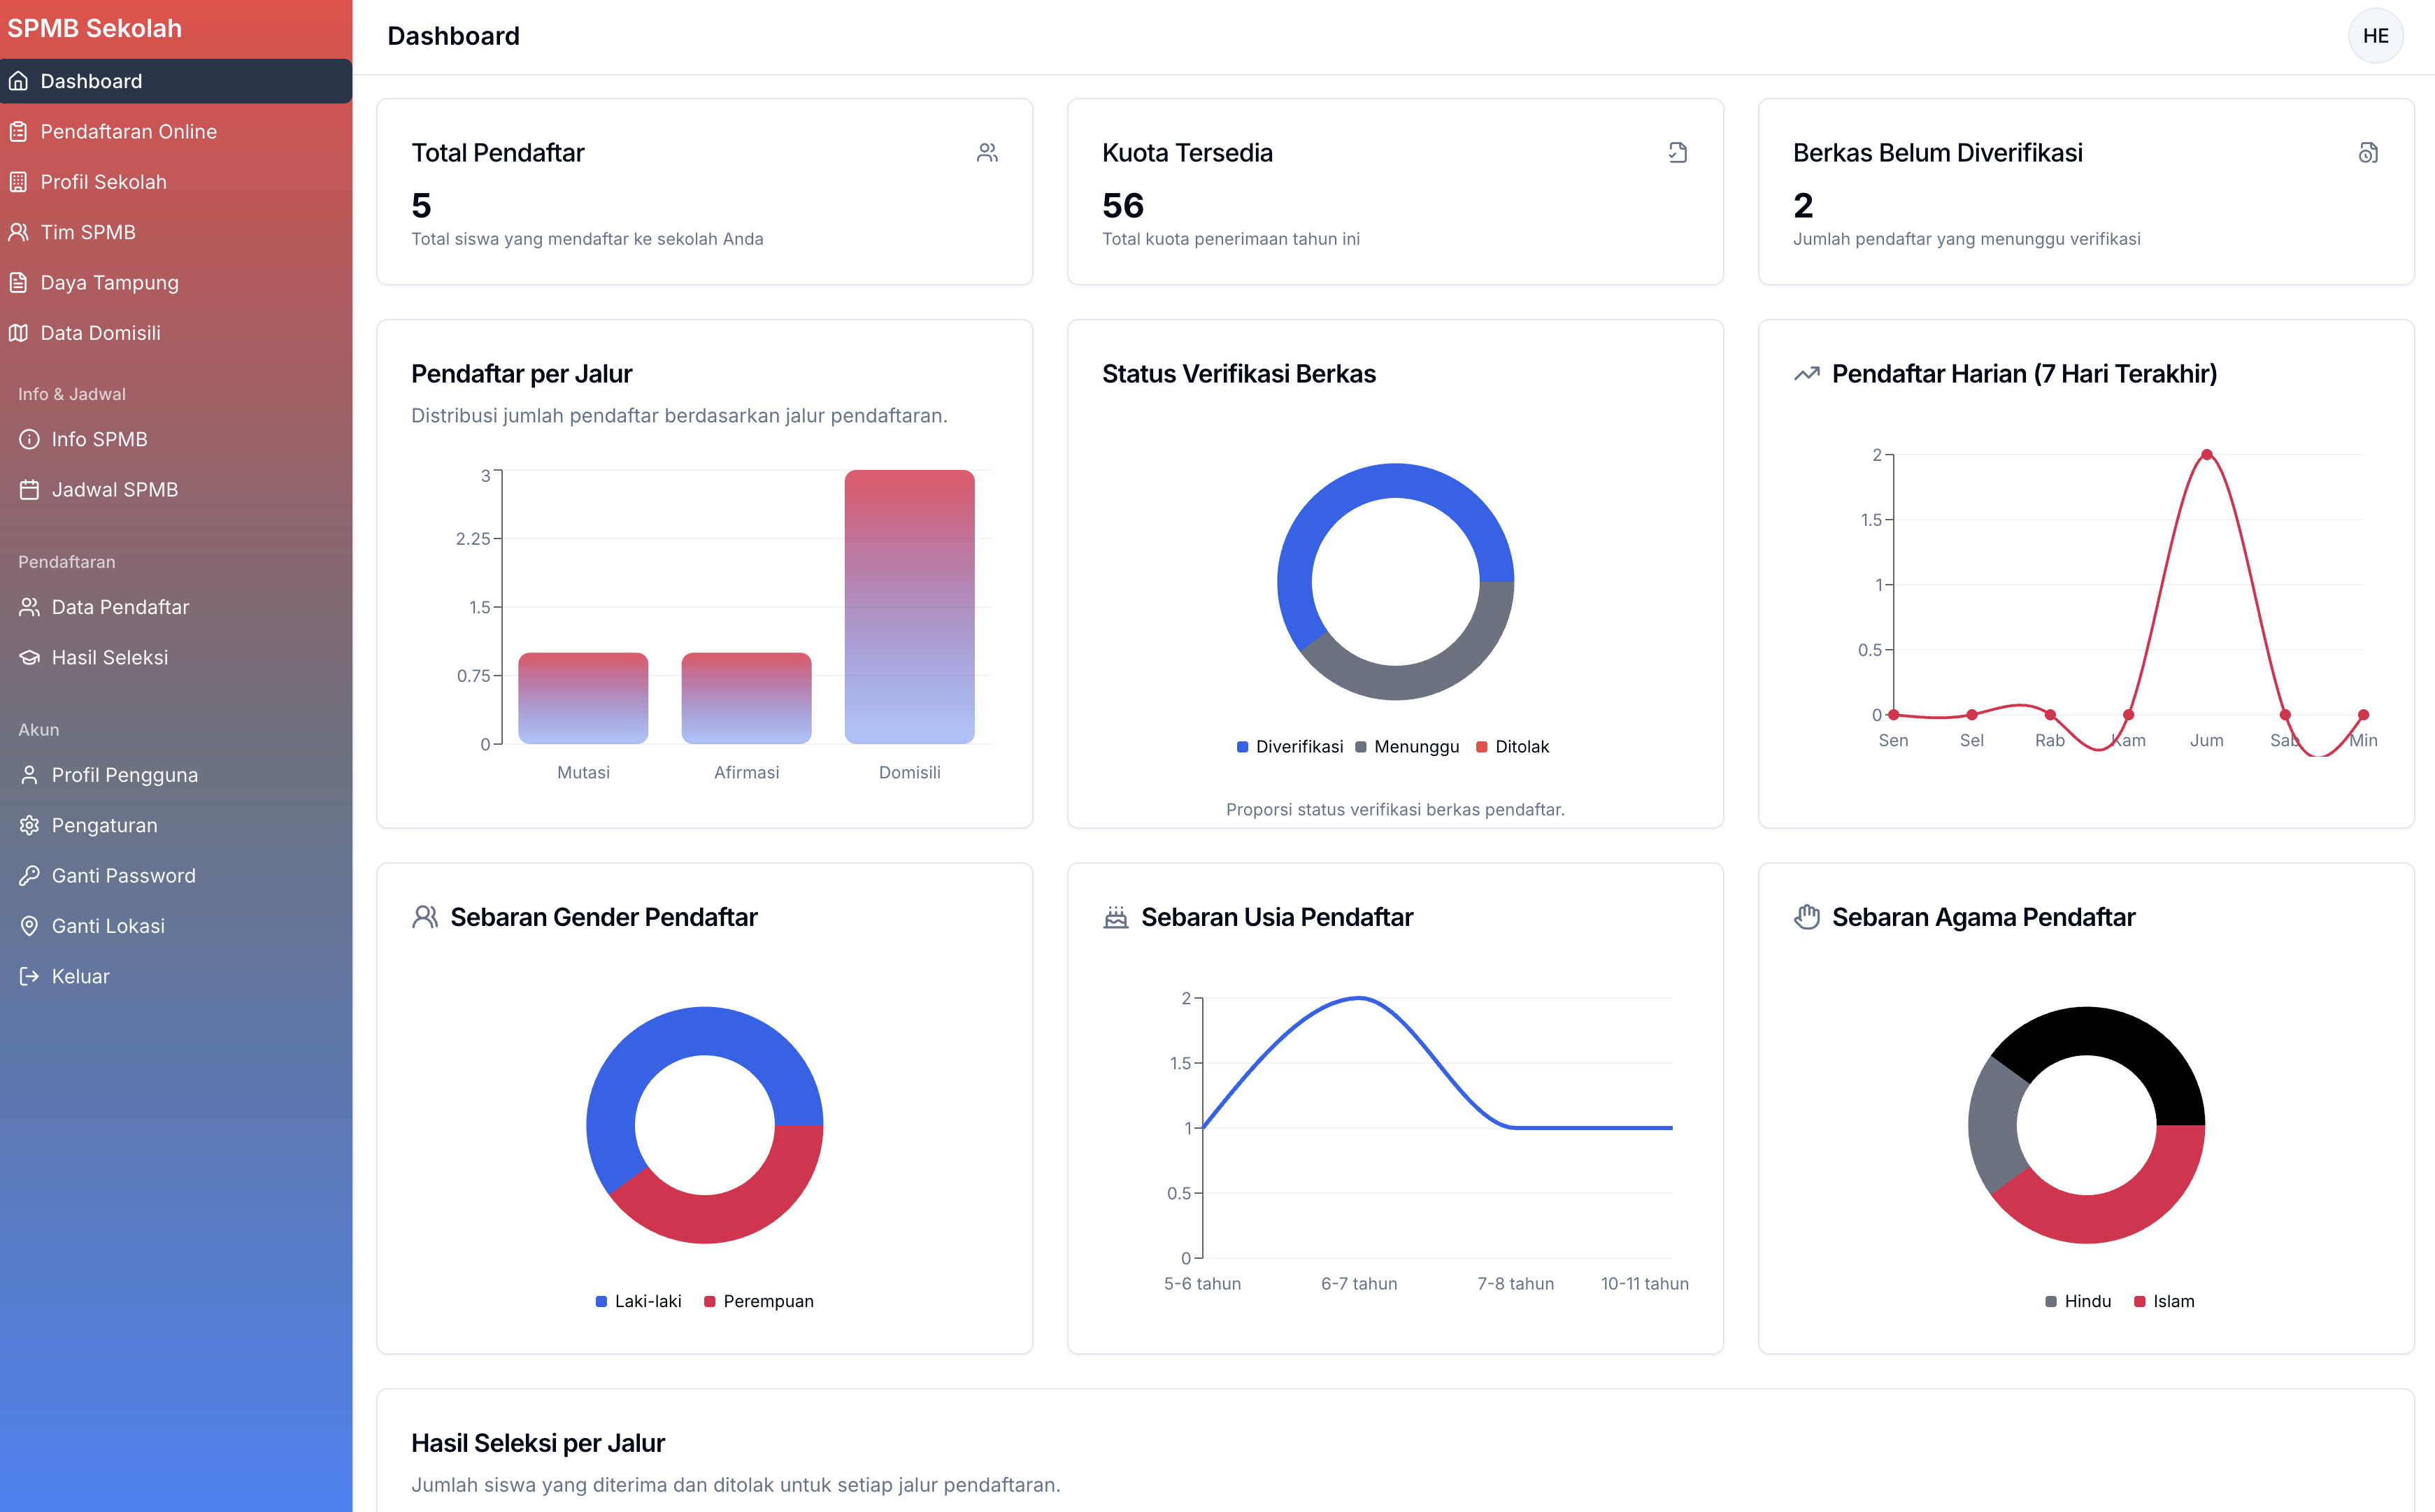Click the Data Domisili map icon
Image resolution: width=2435 pixels, height=1512 pixels.
point(21,332)
